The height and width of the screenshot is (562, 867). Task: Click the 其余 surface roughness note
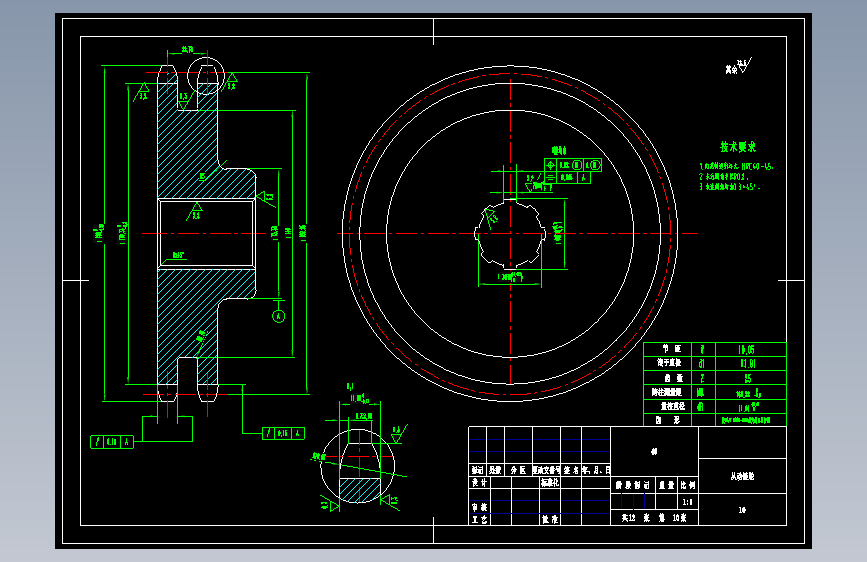click(739, 66)
